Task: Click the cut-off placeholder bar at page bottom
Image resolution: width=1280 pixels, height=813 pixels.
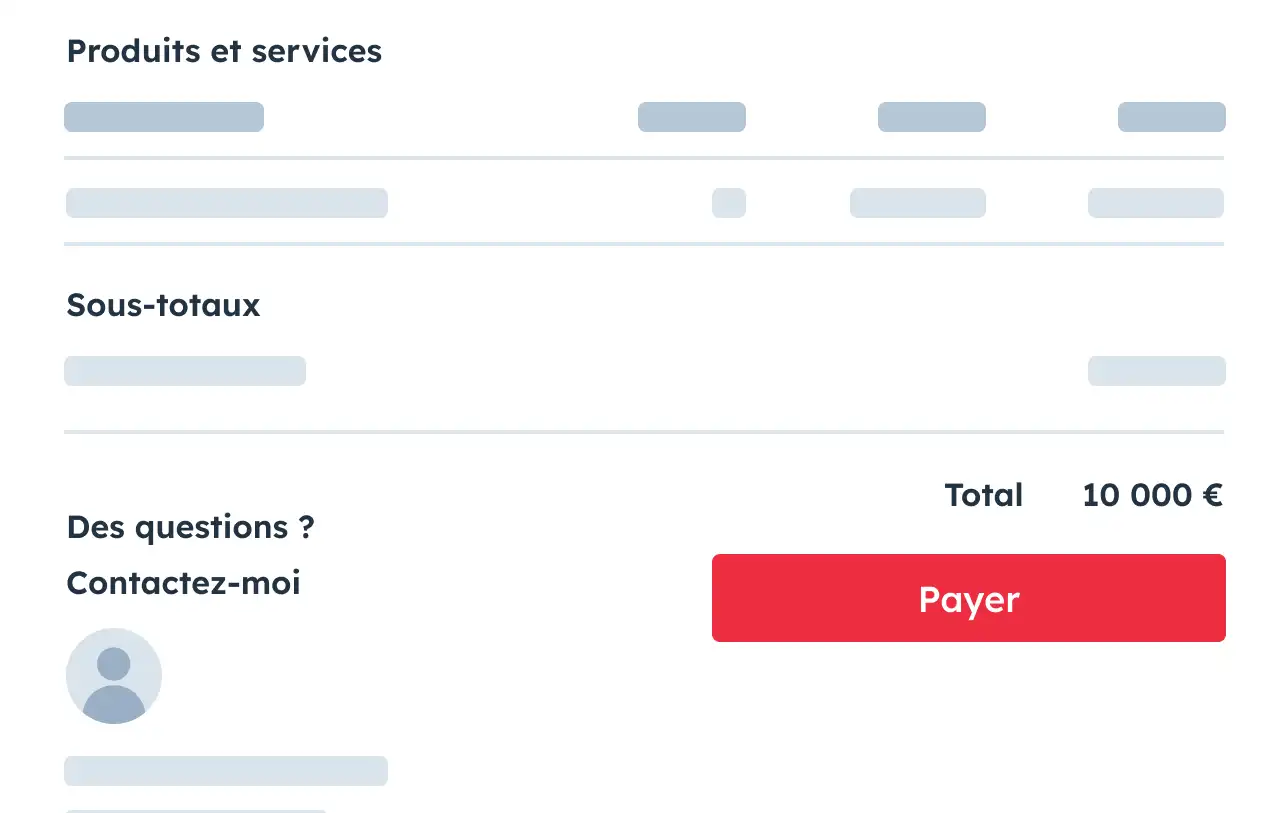Action: pos(196,810)
